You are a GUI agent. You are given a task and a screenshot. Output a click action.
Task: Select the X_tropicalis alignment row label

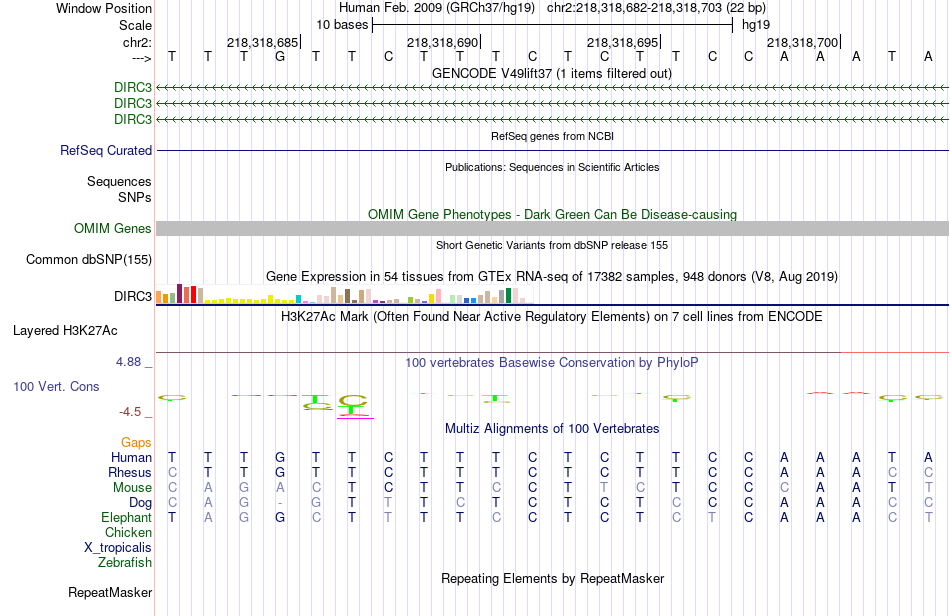118,548
